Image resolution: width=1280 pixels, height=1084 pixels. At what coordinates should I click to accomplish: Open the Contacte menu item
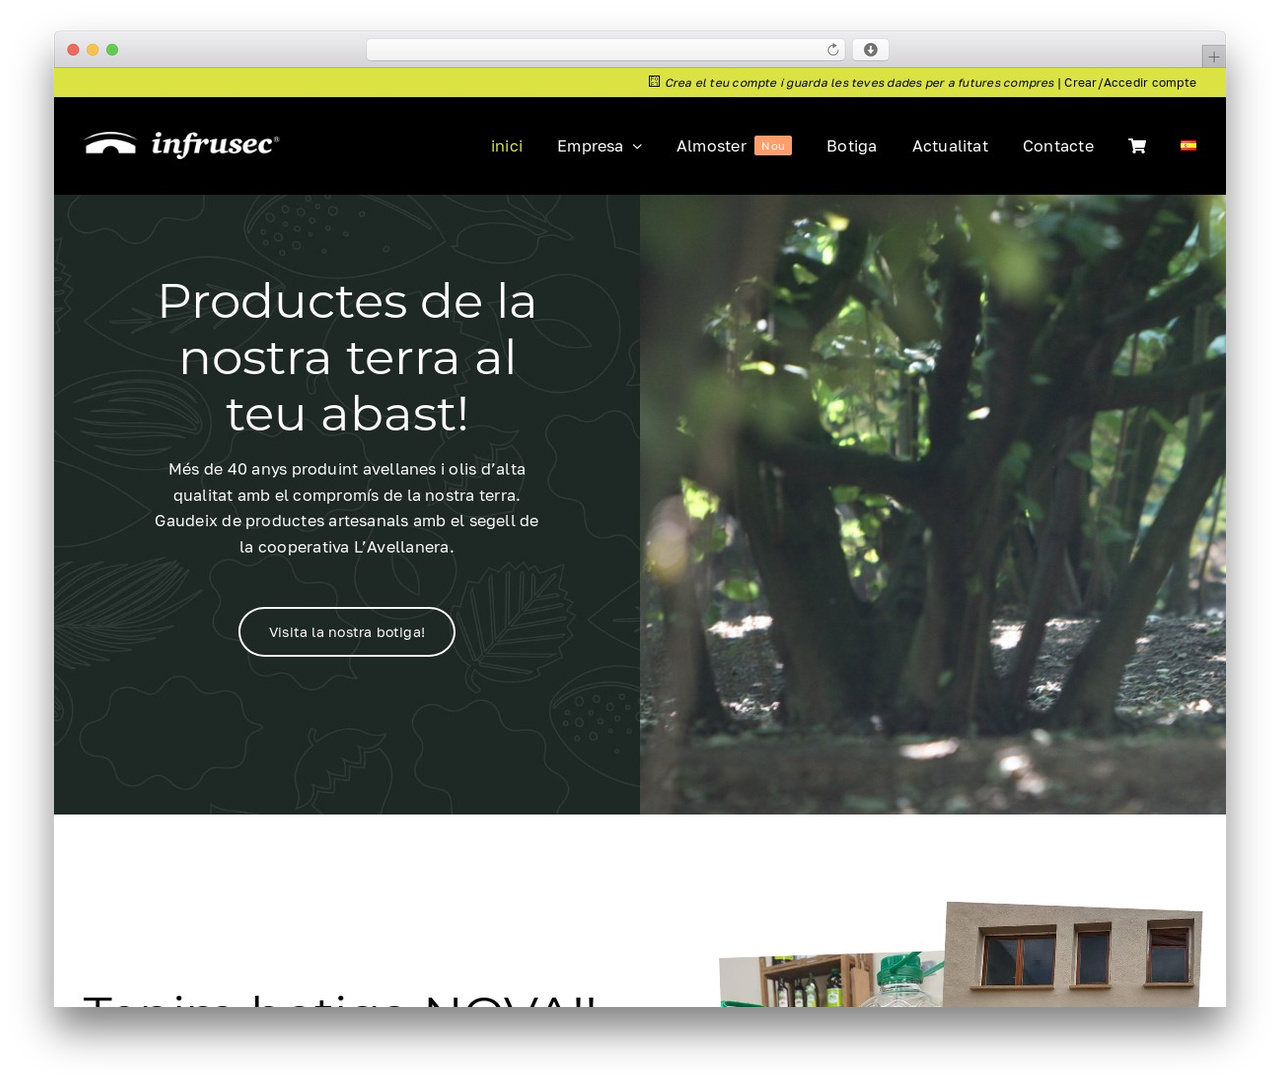tap(1058, 146)
